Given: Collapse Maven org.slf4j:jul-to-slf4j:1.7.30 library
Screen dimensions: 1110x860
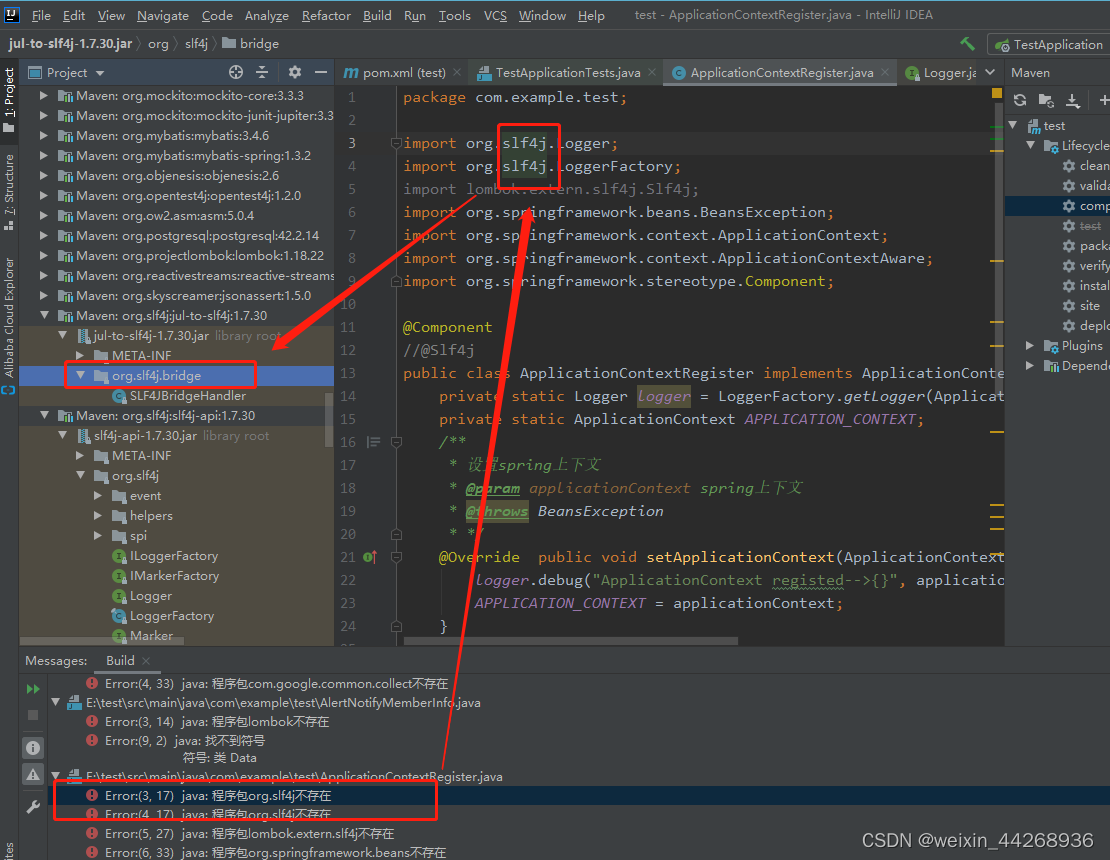Looking at the screenshot, I should pyautogui.click(x=45, y=315).
